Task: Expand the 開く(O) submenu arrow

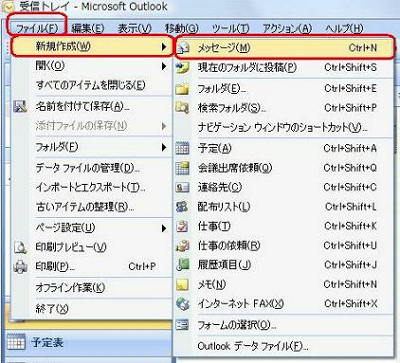Action: (x=164, y=66)
